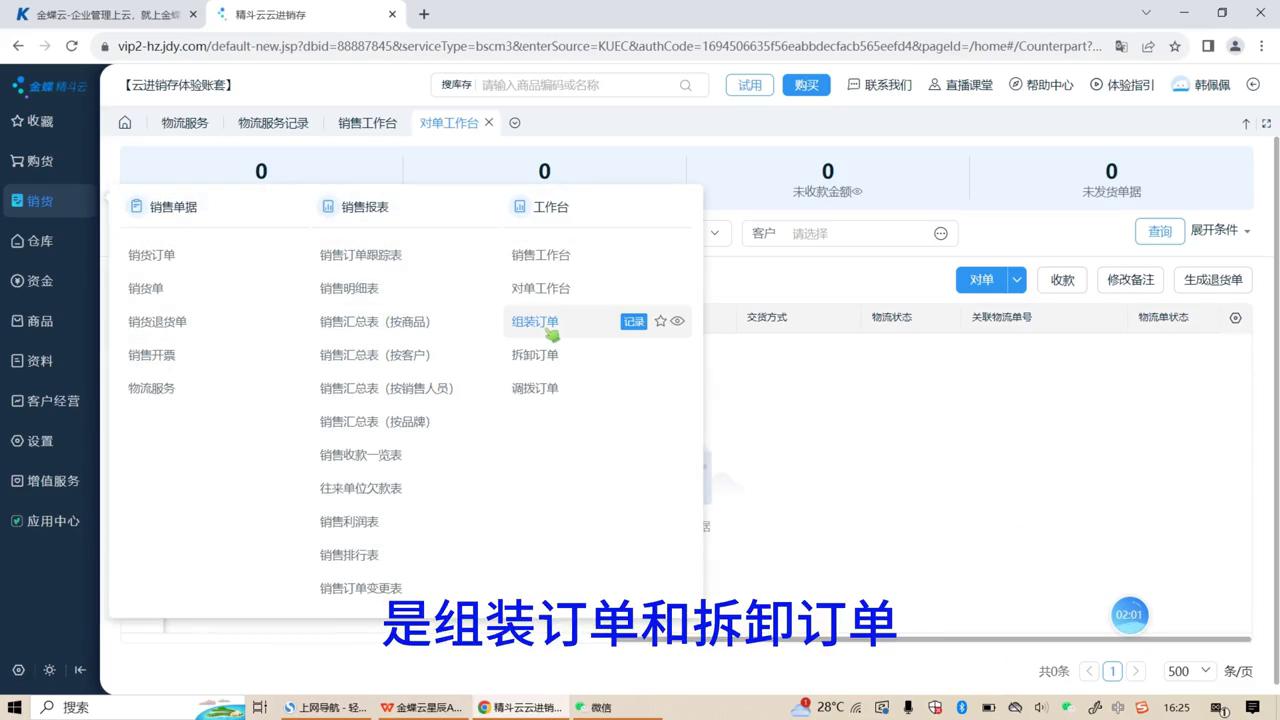The height and width of the screenshot is (720, 1280).
Task: Open the 仓库 module from the left sidebar
Action: (x=39, y=240)
